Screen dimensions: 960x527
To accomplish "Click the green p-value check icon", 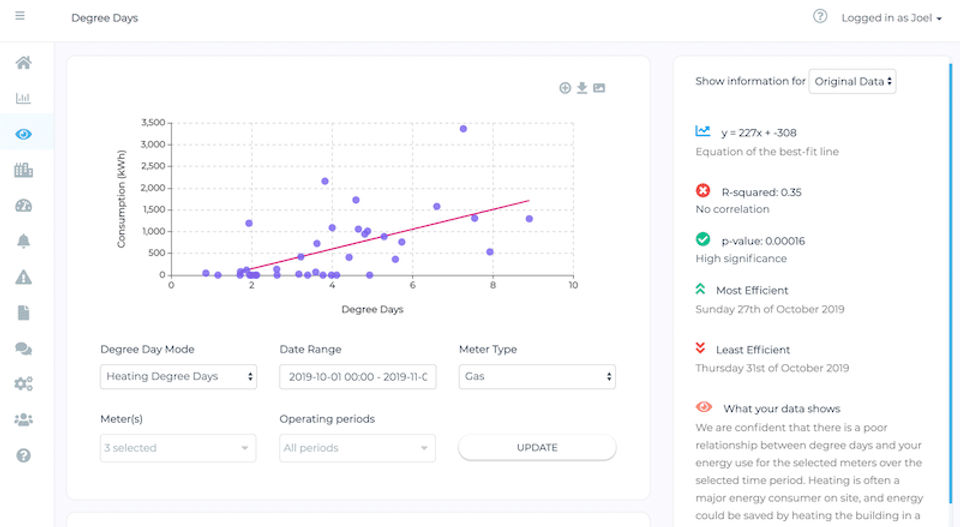I will [703, 239].
